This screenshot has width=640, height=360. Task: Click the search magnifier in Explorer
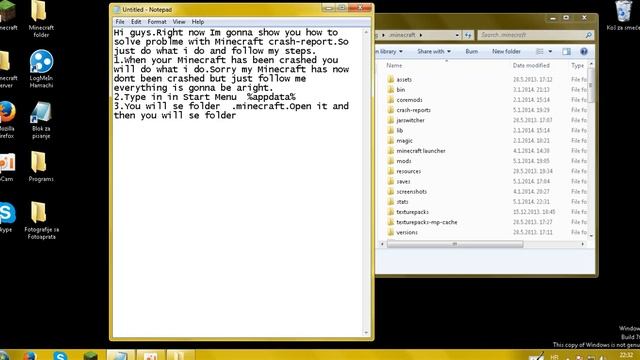click(x=588, y=35)
